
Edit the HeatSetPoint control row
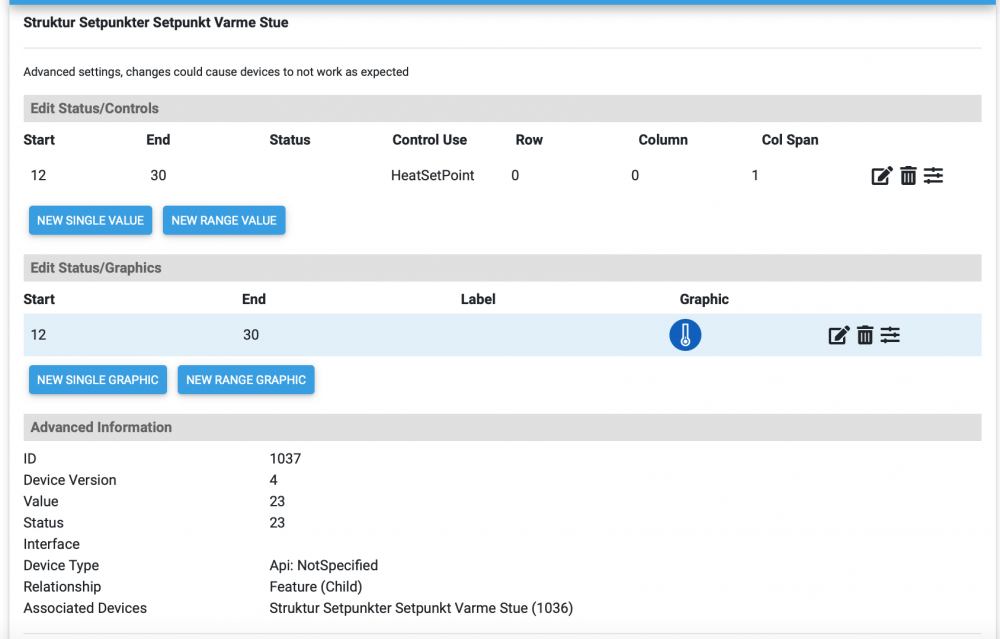[881, 176]
